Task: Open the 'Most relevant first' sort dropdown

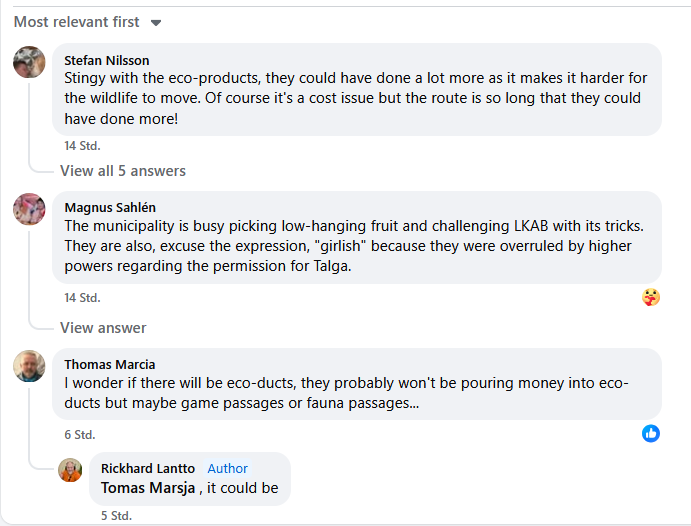Action: tap(88, 22)
